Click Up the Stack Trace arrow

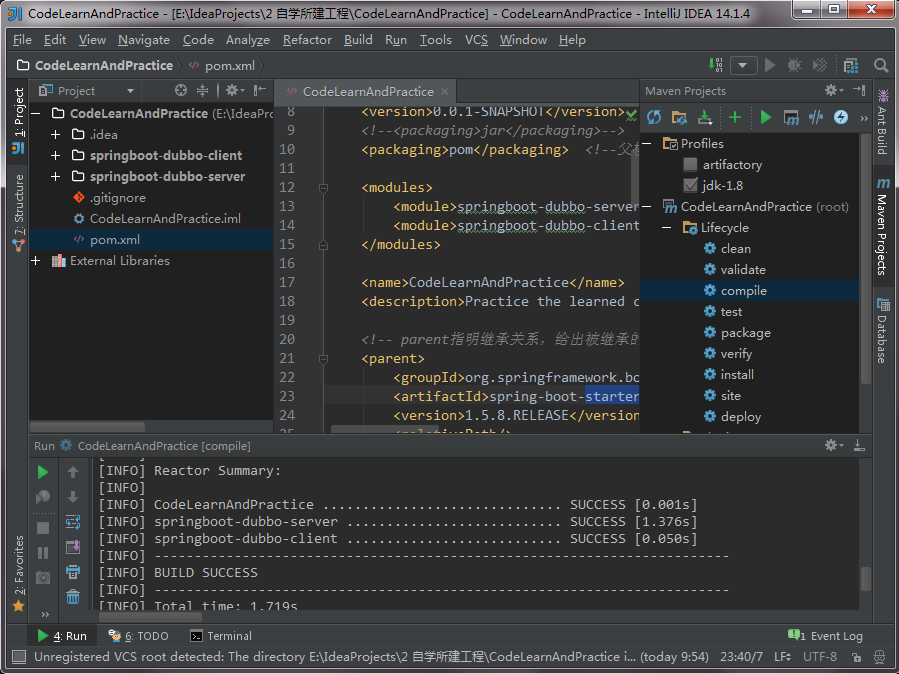point(73,472)
